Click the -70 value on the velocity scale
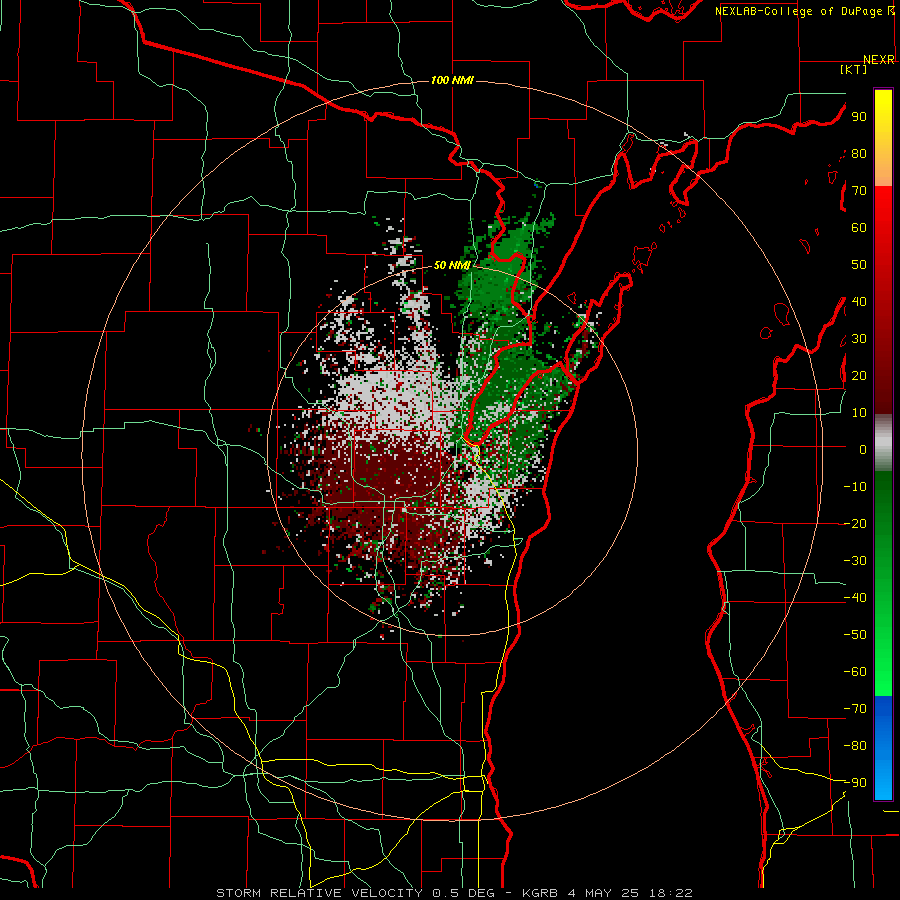This screenshot has width=900, height=900. pos(855,709)
